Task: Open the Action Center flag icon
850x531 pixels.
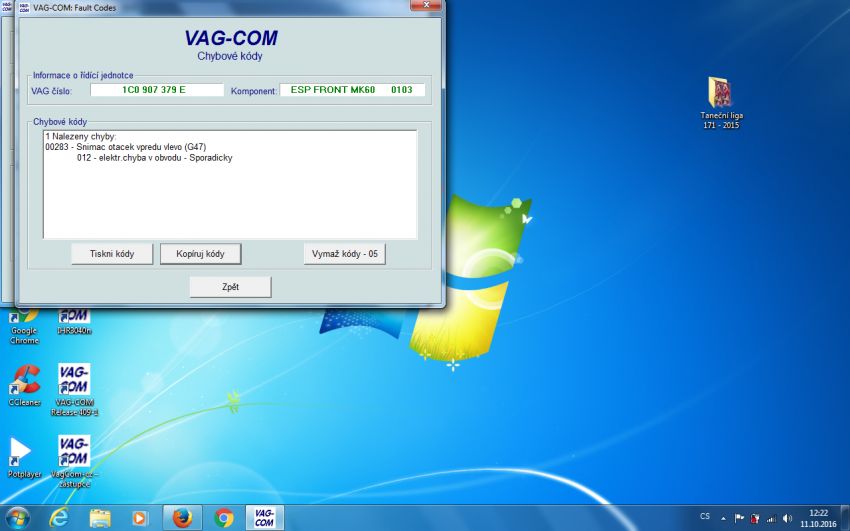Action: pyautogui.click(x=740, y=518)
